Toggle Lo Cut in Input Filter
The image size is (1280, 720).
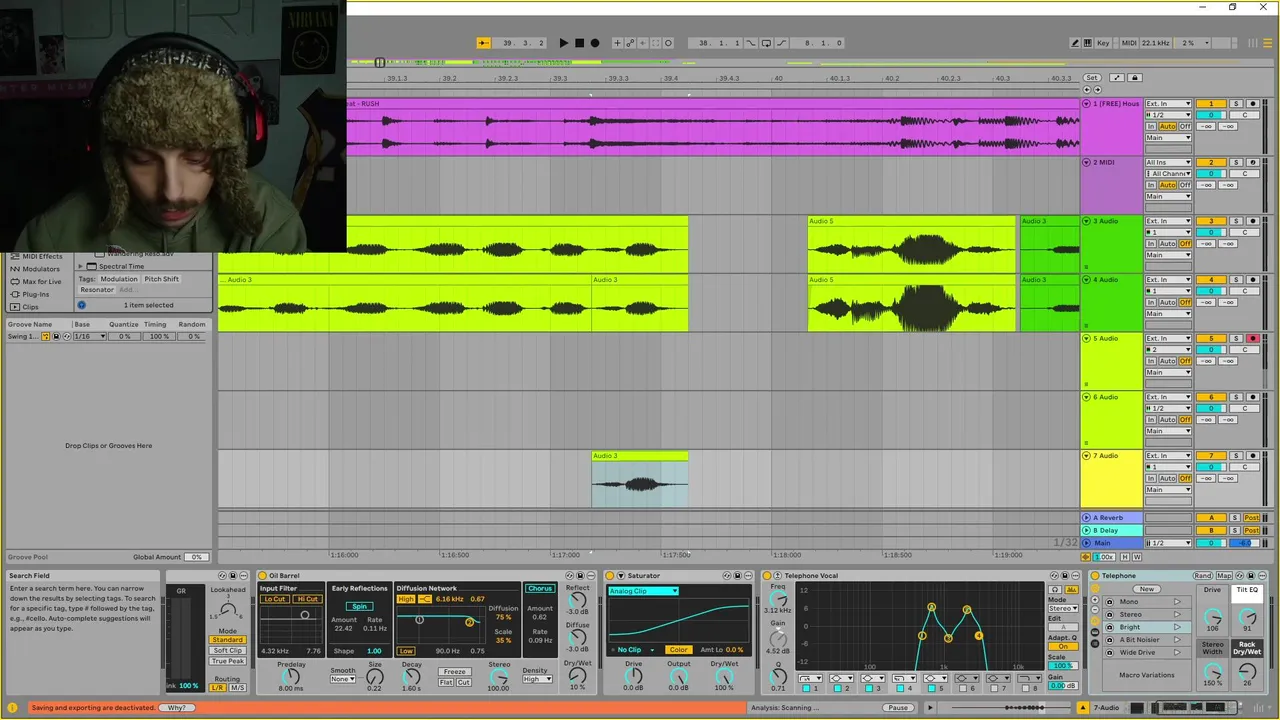pyautogui.click(x=275, y=599)
